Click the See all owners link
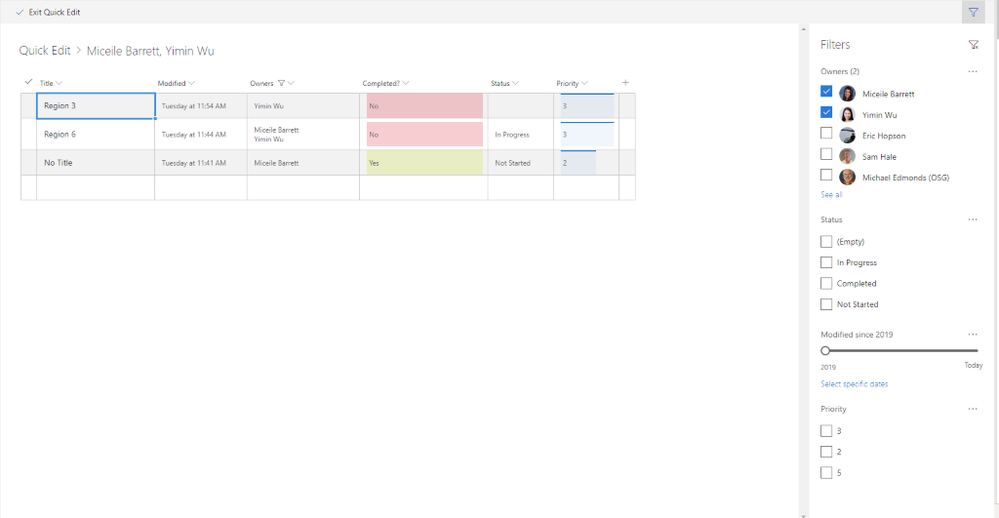Screen dimensions: 999x518 [831, 194]
